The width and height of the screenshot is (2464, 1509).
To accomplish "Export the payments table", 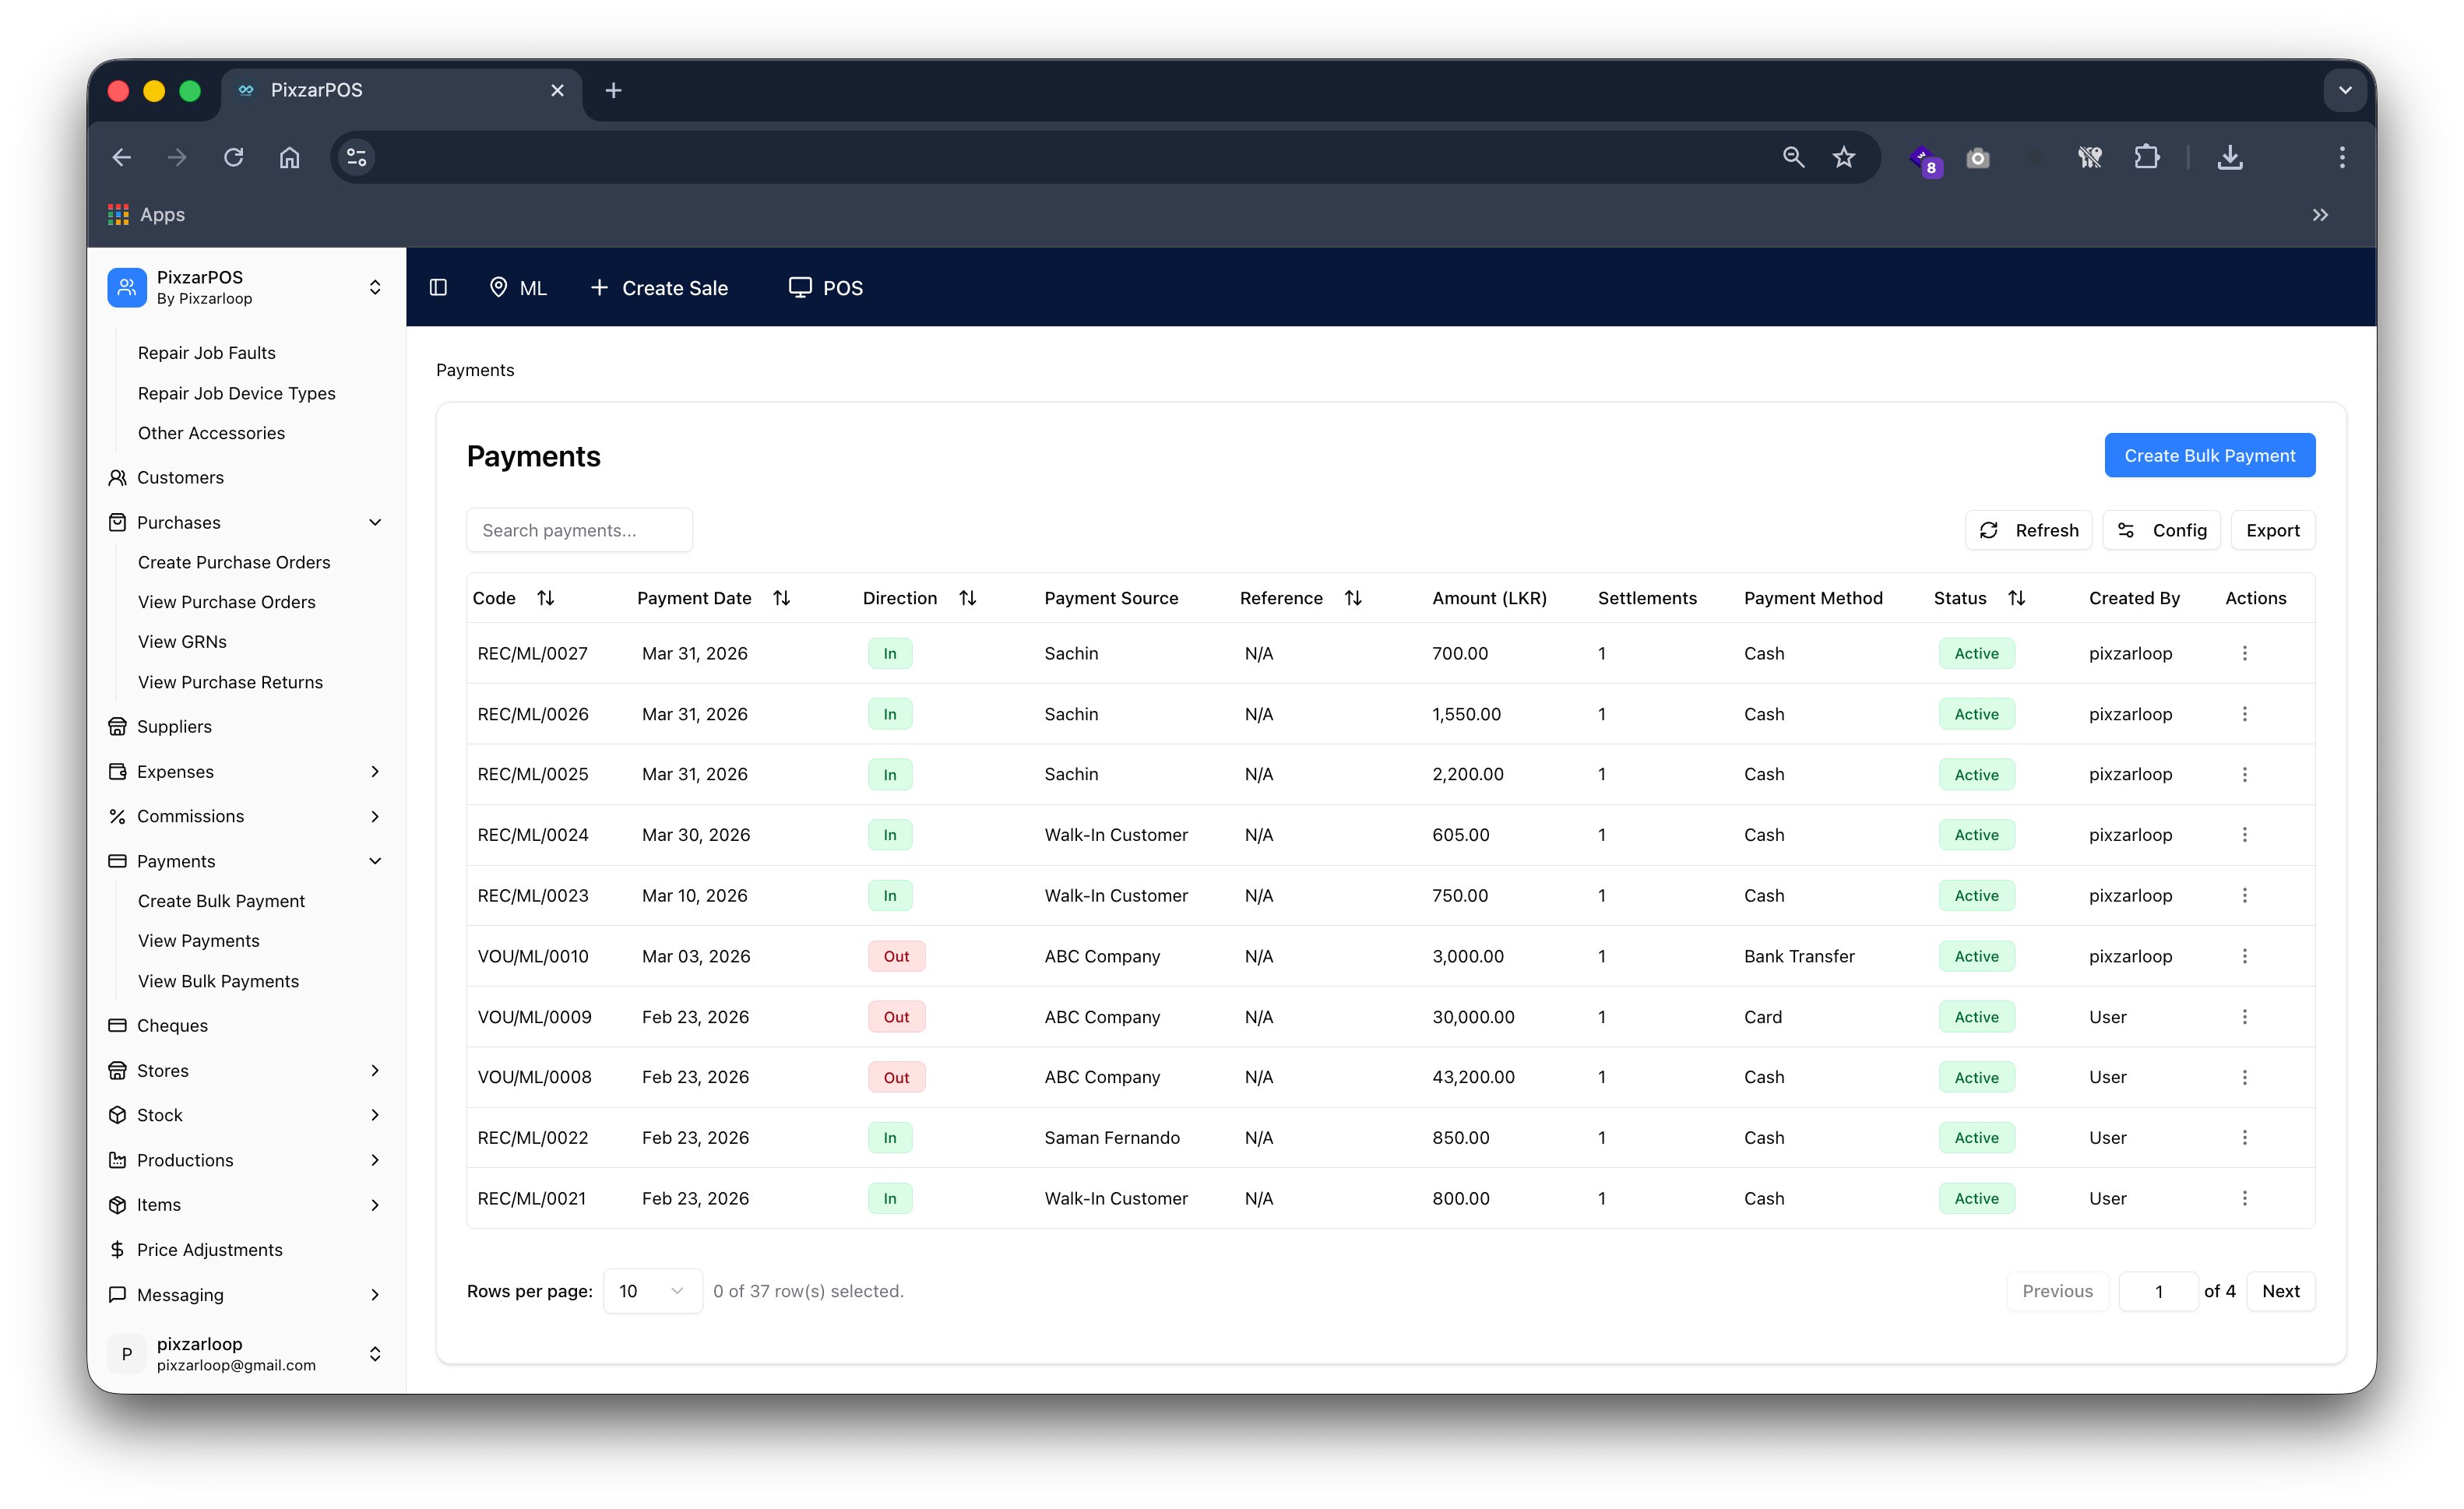I will click(x=2272, y=530).
